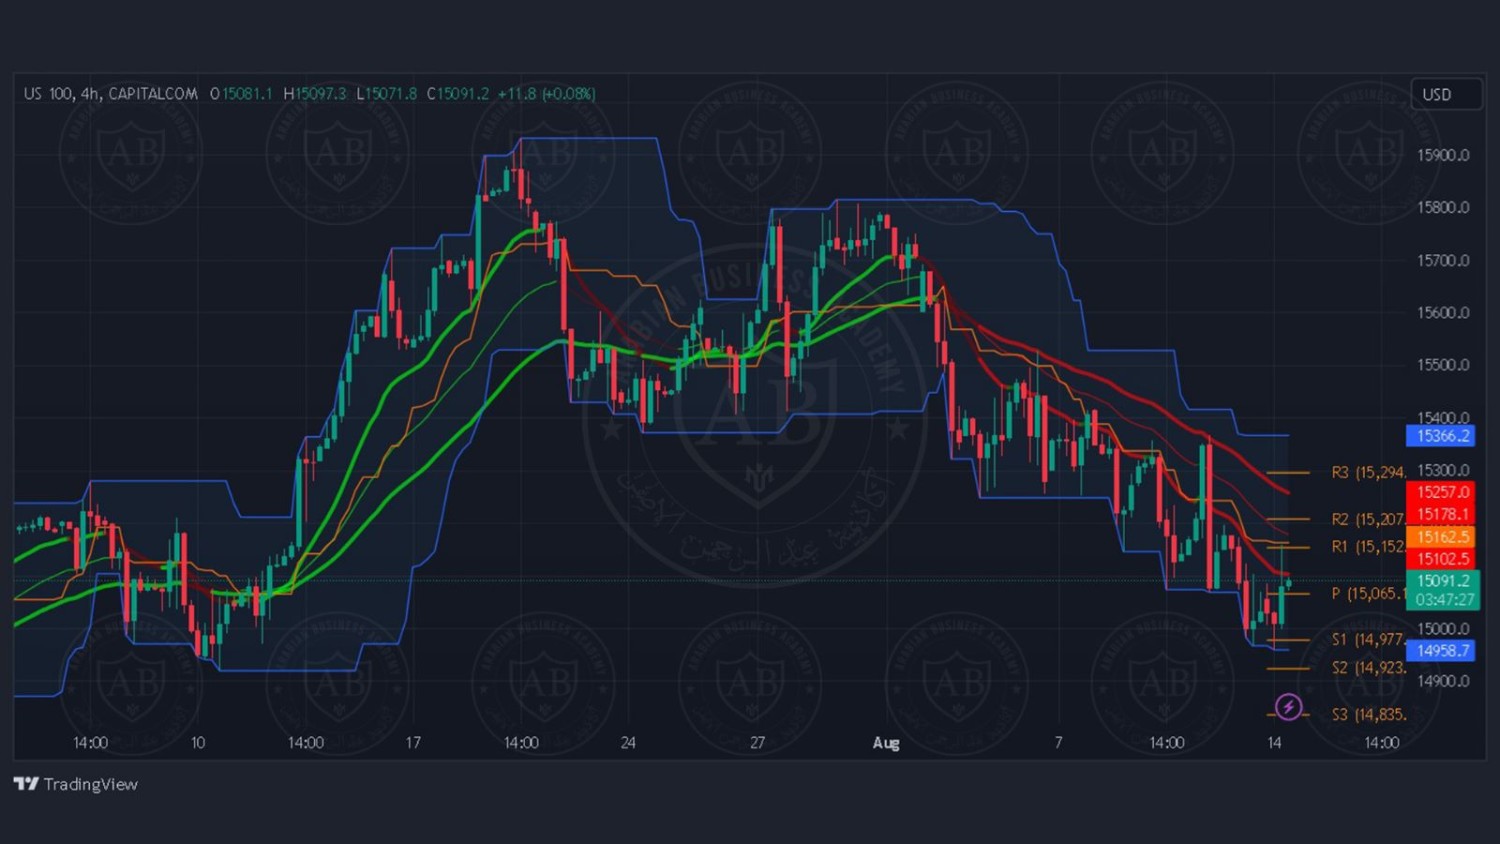The width and height of the screenshot is (1500, 844).
Task: Click the orange 15162.5 price label
Action: pyautogui.click(x=1441, y=537)
